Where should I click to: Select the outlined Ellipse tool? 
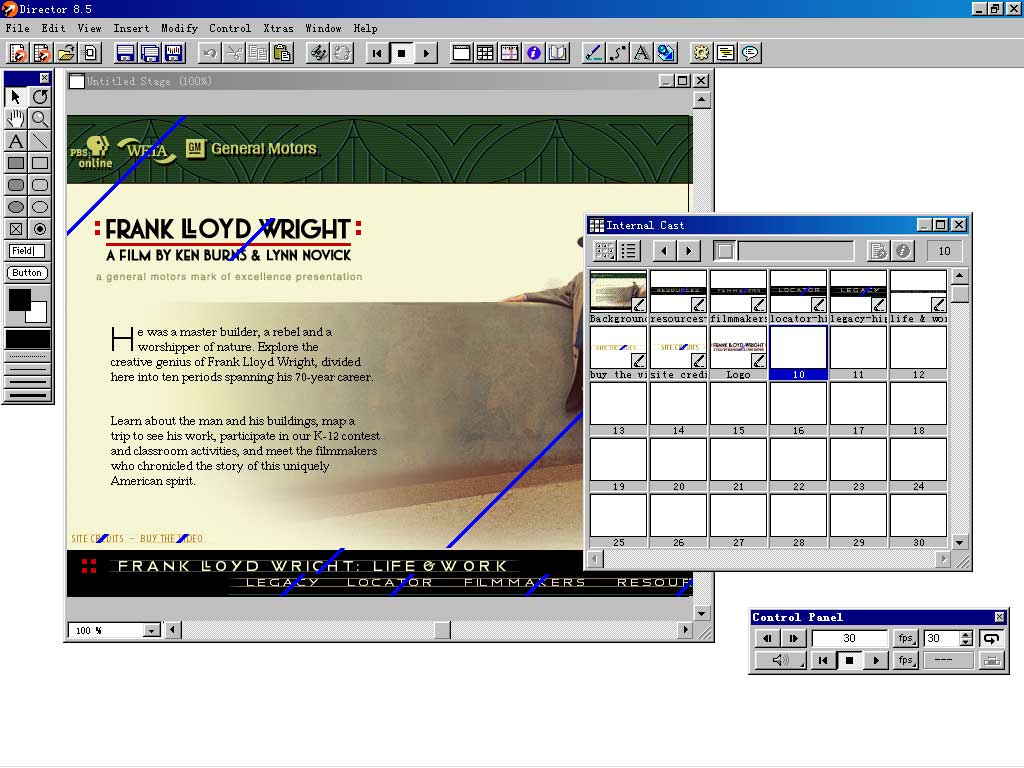click(x=40, y=207)
